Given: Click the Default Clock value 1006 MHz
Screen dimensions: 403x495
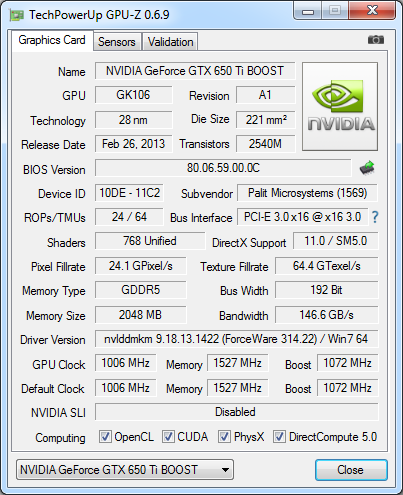Looking at the screenshot, I should [x=126, y=388].
